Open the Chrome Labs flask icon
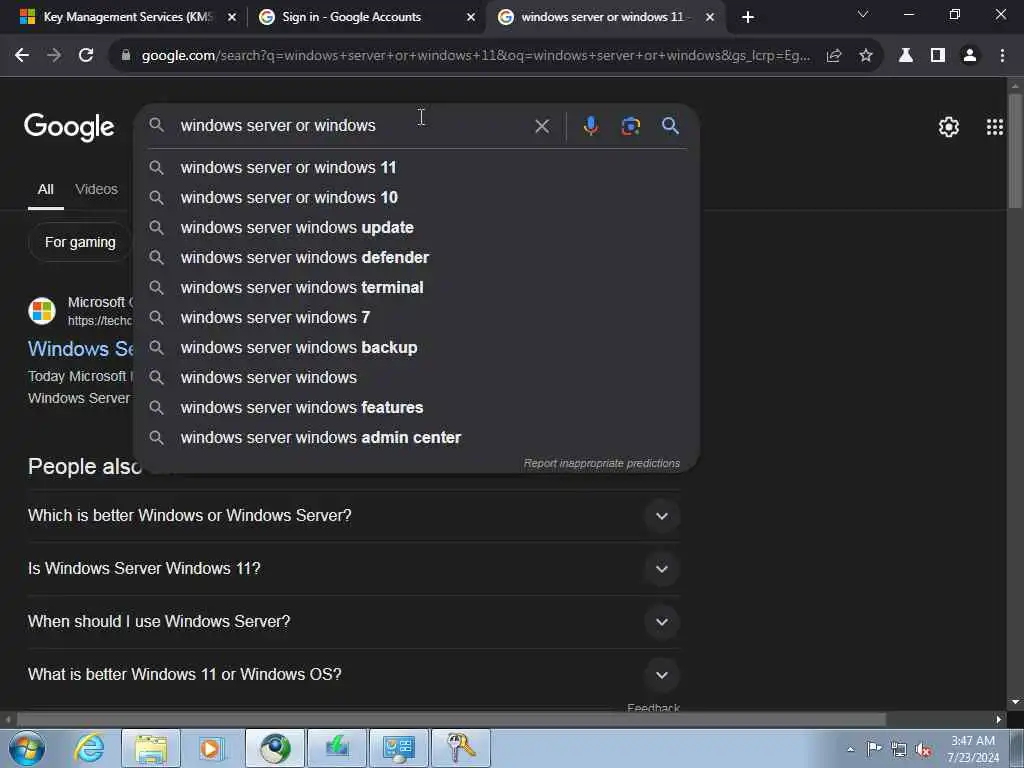This screenshot has height=768, width=1024. coord(905,56)
